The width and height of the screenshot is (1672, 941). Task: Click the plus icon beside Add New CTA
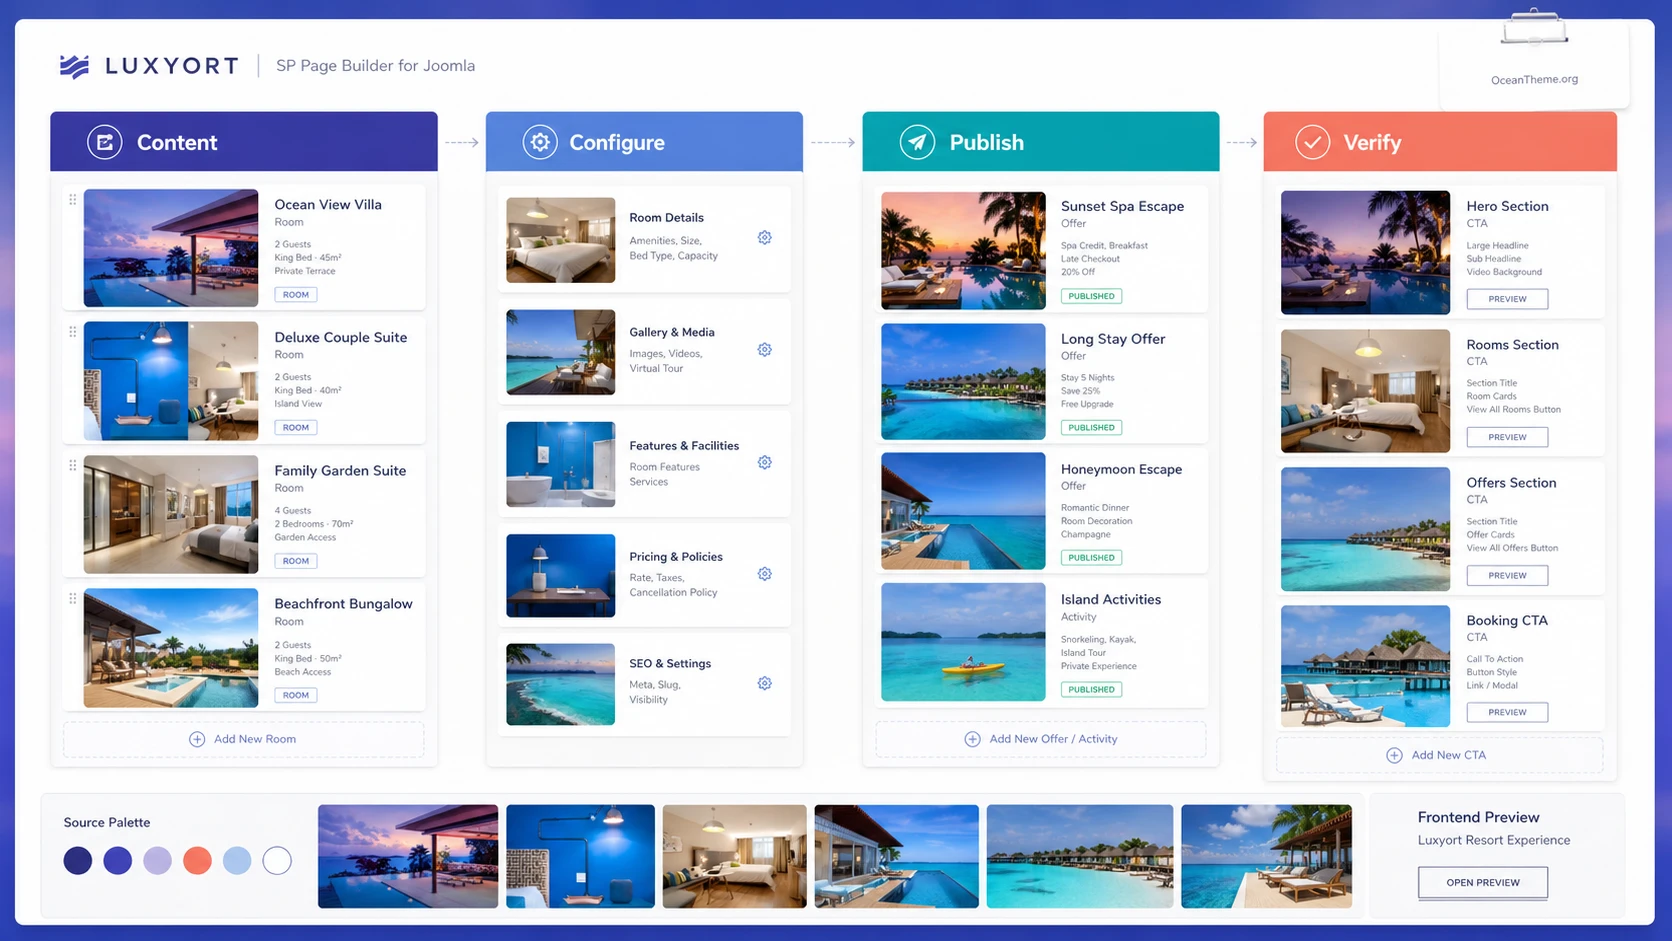[1394, 755]
